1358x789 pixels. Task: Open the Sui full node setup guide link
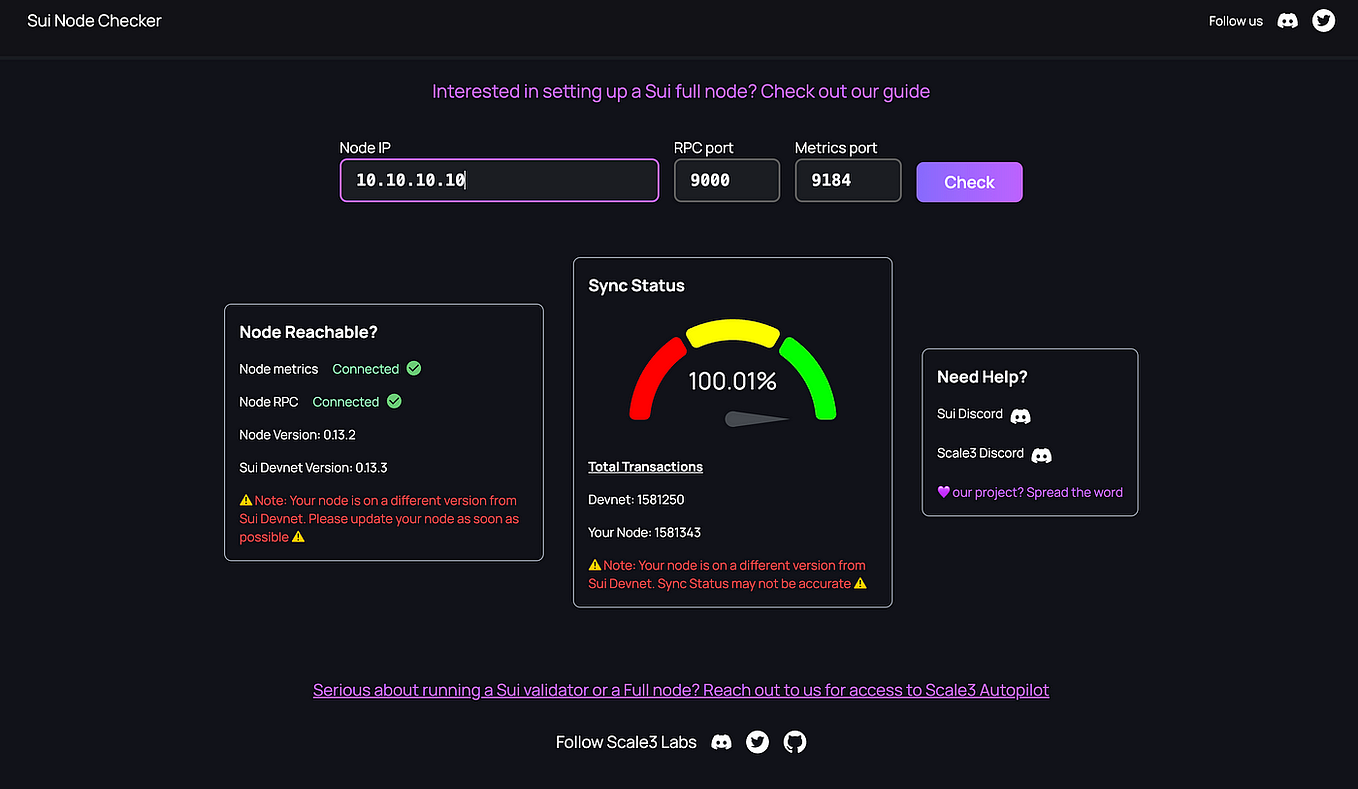[680, 91]
